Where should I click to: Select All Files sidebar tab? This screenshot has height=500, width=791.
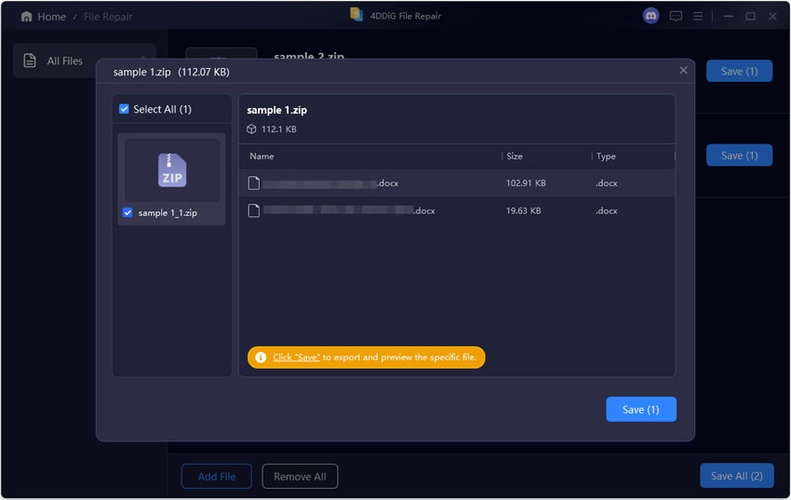[84, 61]
